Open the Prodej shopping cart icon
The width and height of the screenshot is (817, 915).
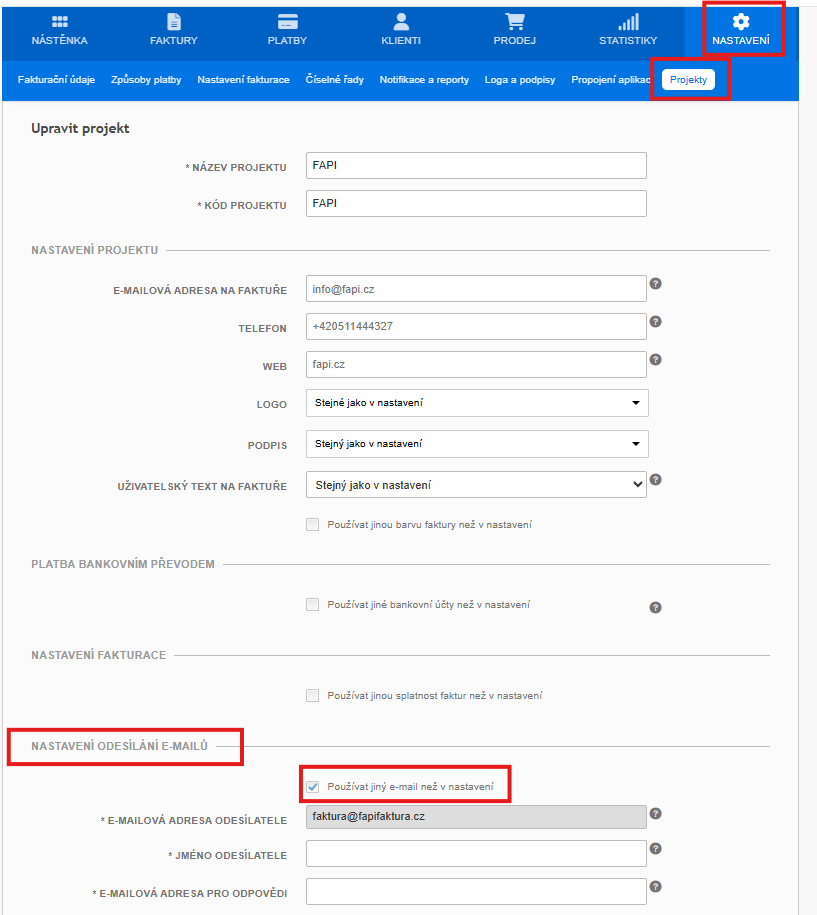click(515, 22)
